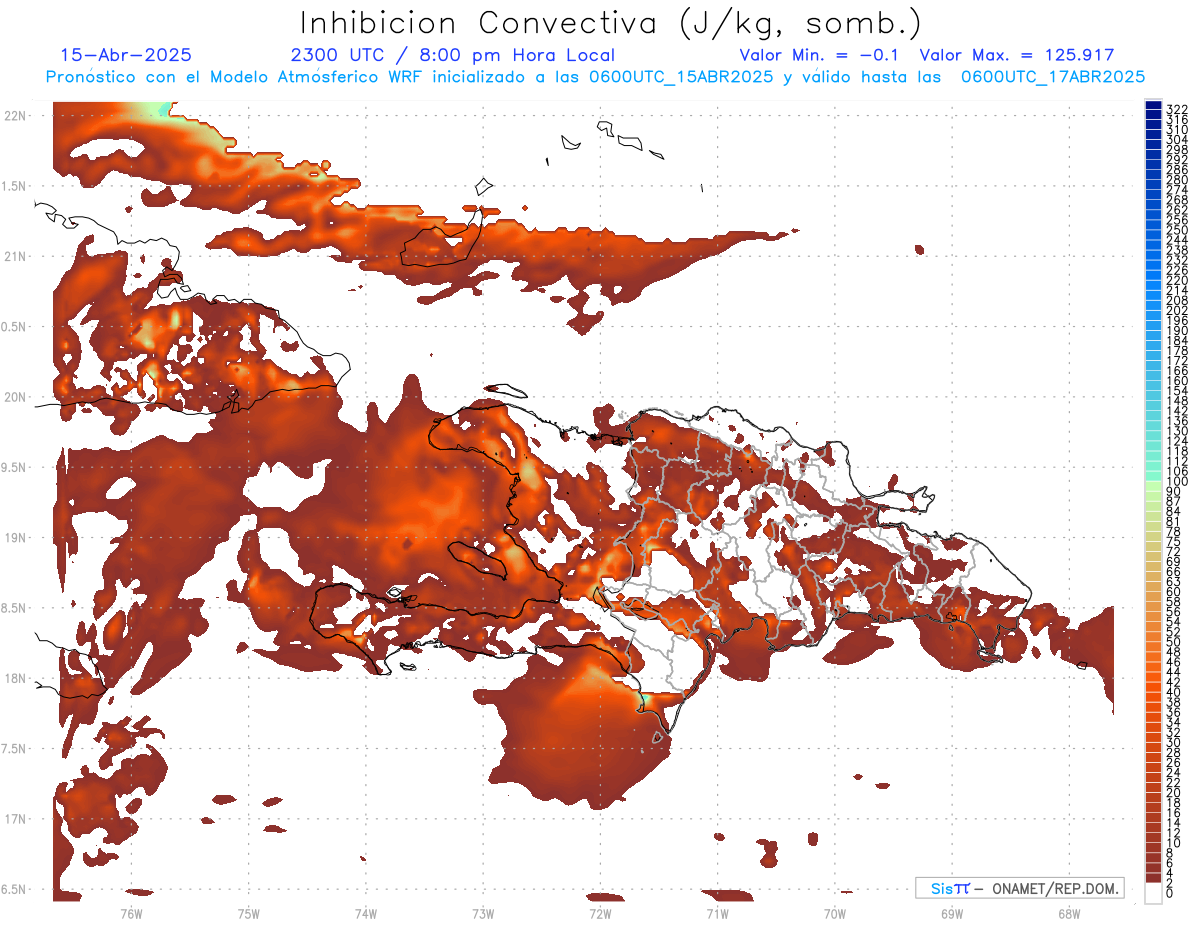Screen dimensions: 1200x927
Task: Click the "75W" longitude label
Action: pos(248,913)
